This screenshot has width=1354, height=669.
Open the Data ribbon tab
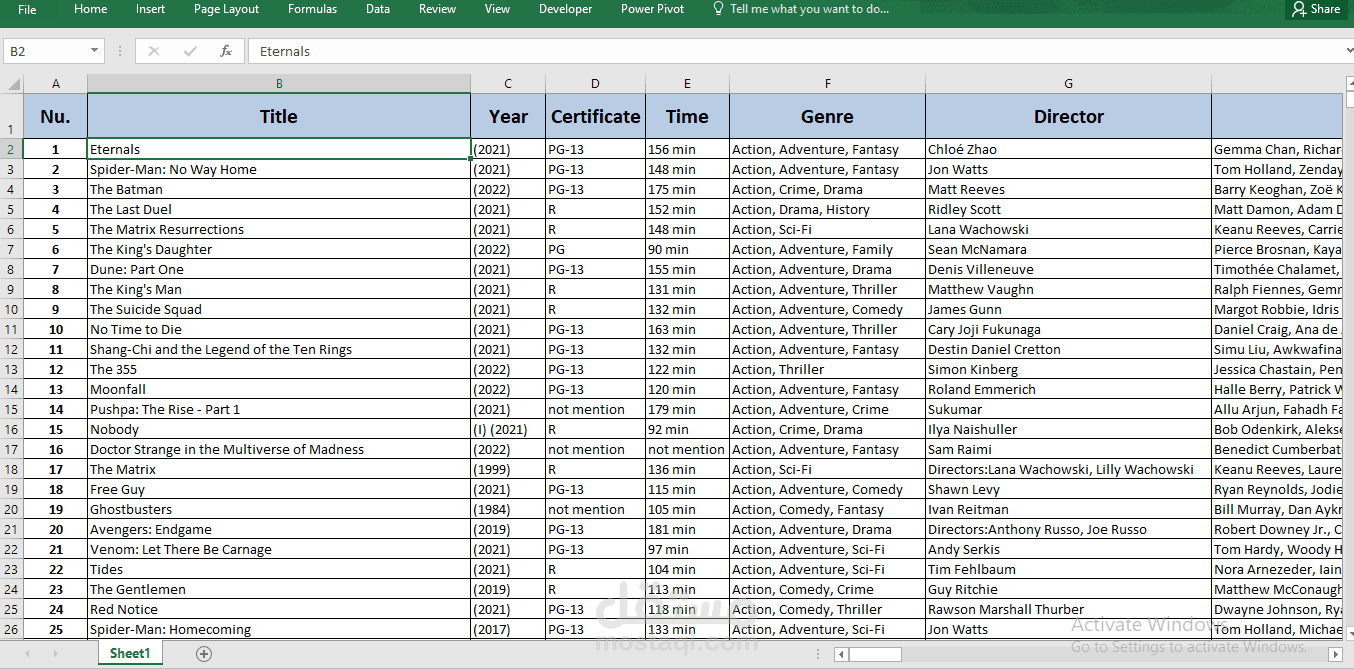click(378, 9)
